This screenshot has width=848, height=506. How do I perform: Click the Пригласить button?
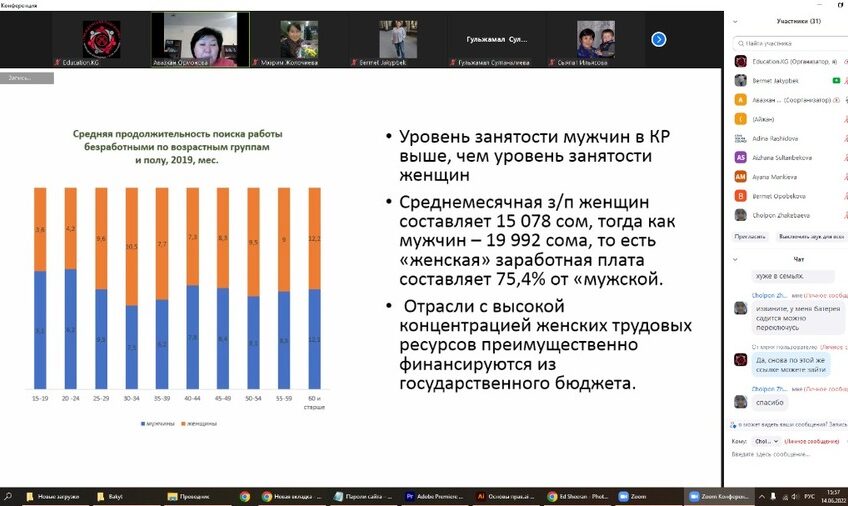(750, 237)
